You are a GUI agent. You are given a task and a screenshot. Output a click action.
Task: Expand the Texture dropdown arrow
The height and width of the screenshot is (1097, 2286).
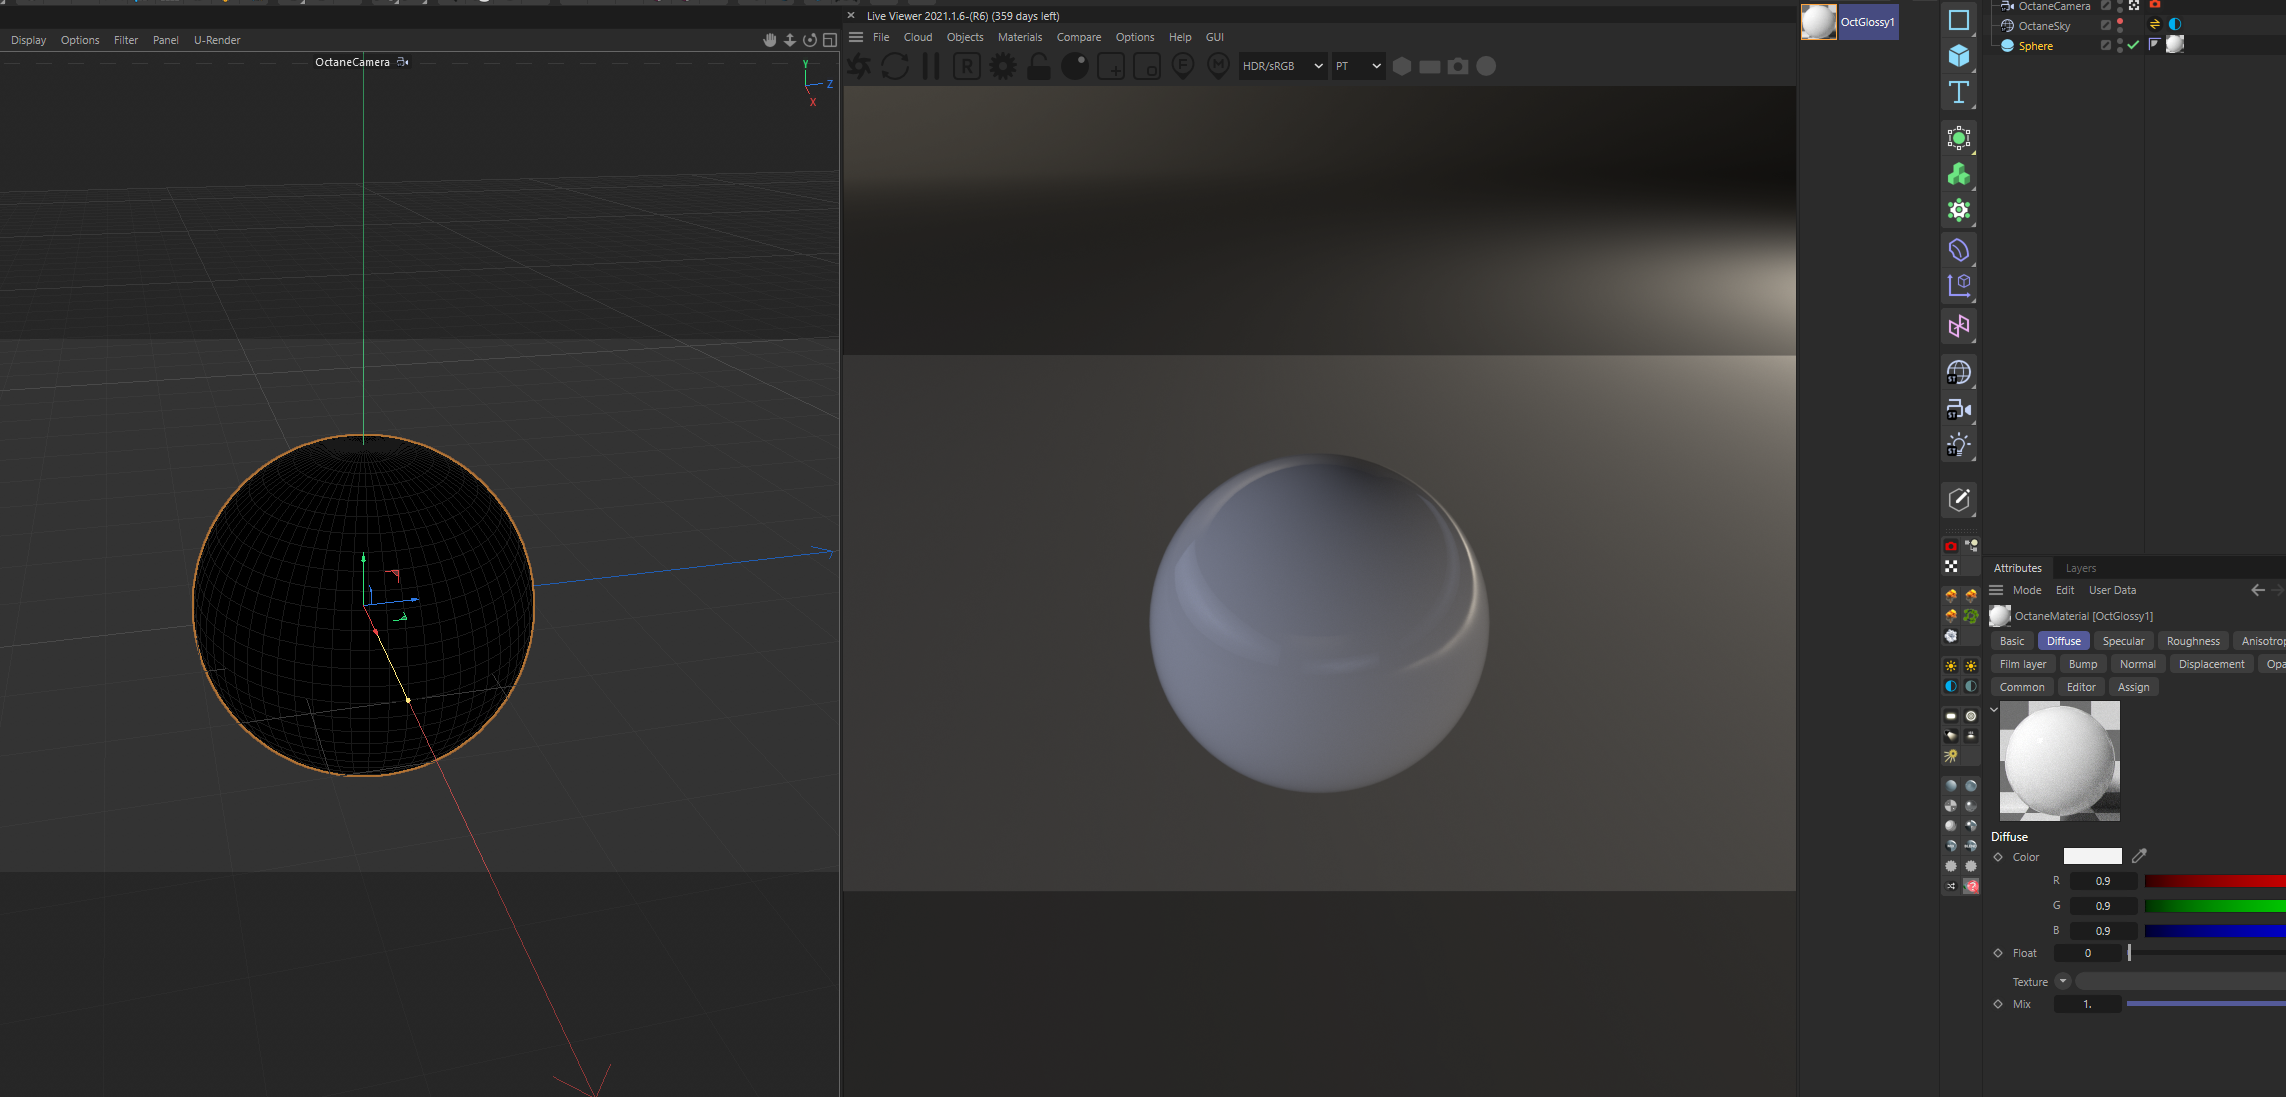click(2062, 981)
